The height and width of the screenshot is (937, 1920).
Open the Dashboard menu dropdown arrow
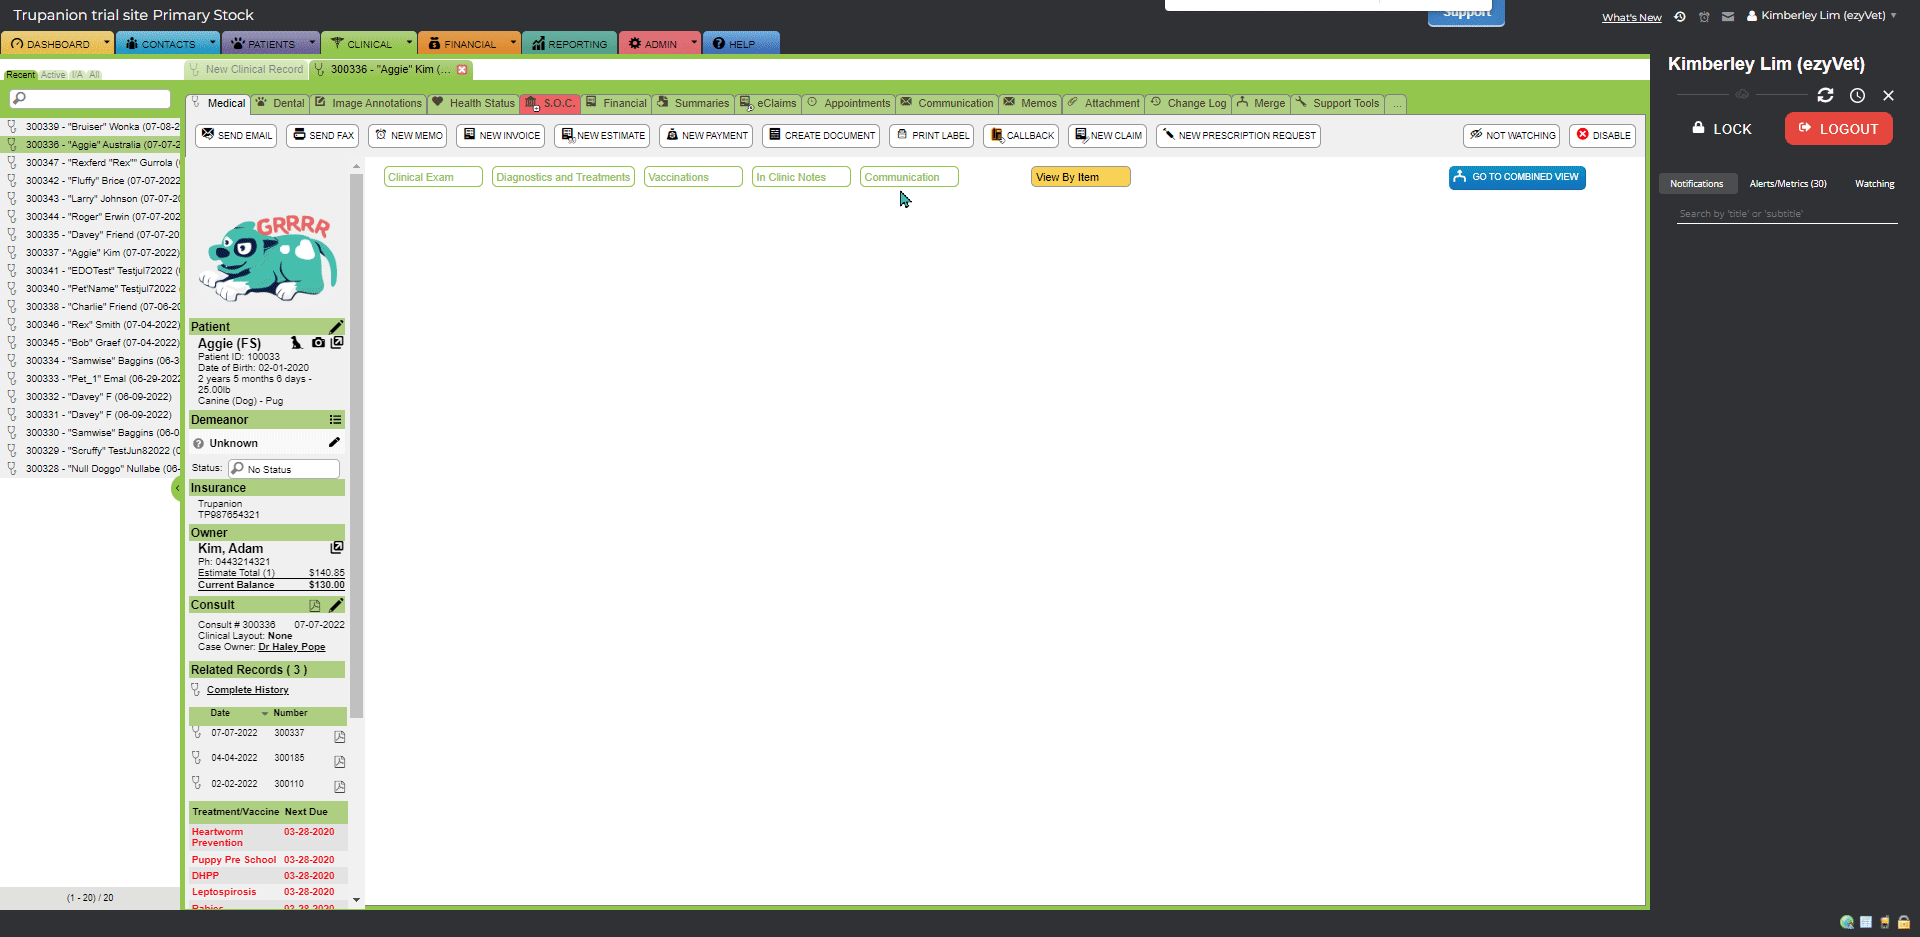(106, 42)
